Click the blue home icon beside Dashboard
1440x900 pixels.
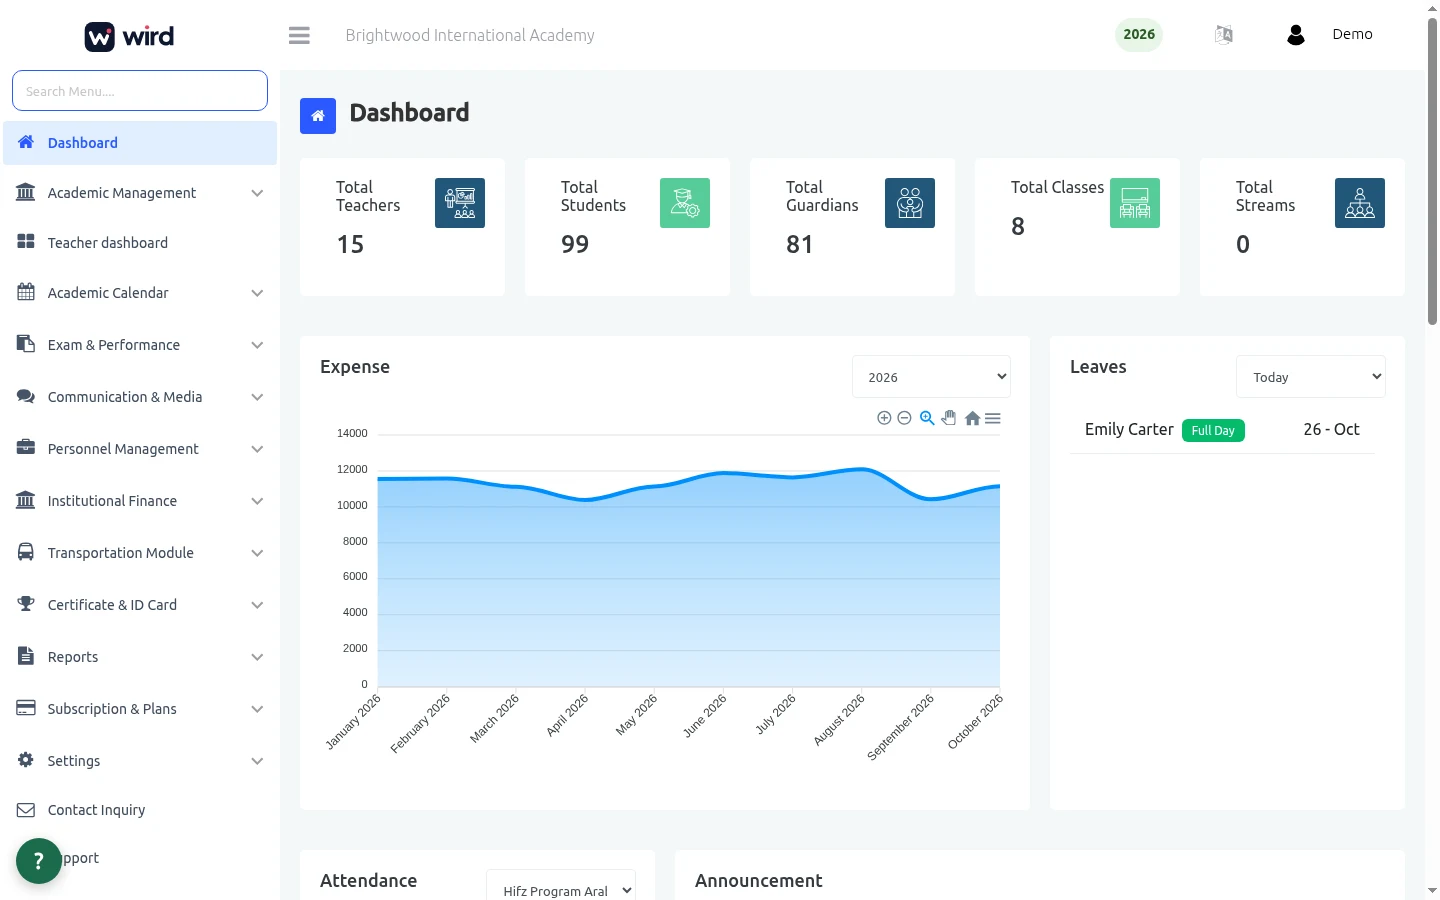(318, 116)
